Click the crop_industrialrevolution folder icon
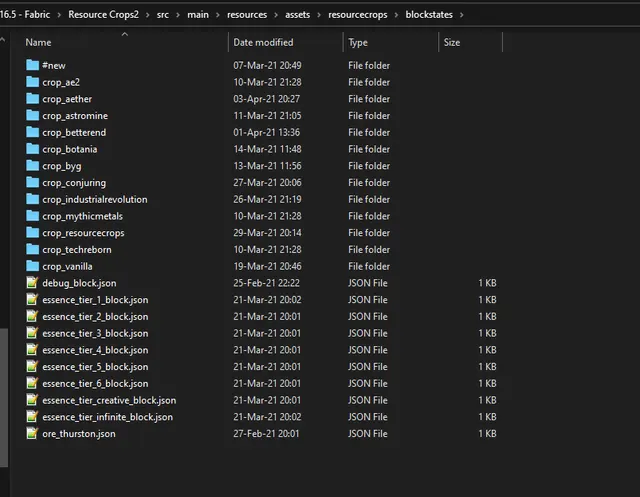 coord(32,199)
